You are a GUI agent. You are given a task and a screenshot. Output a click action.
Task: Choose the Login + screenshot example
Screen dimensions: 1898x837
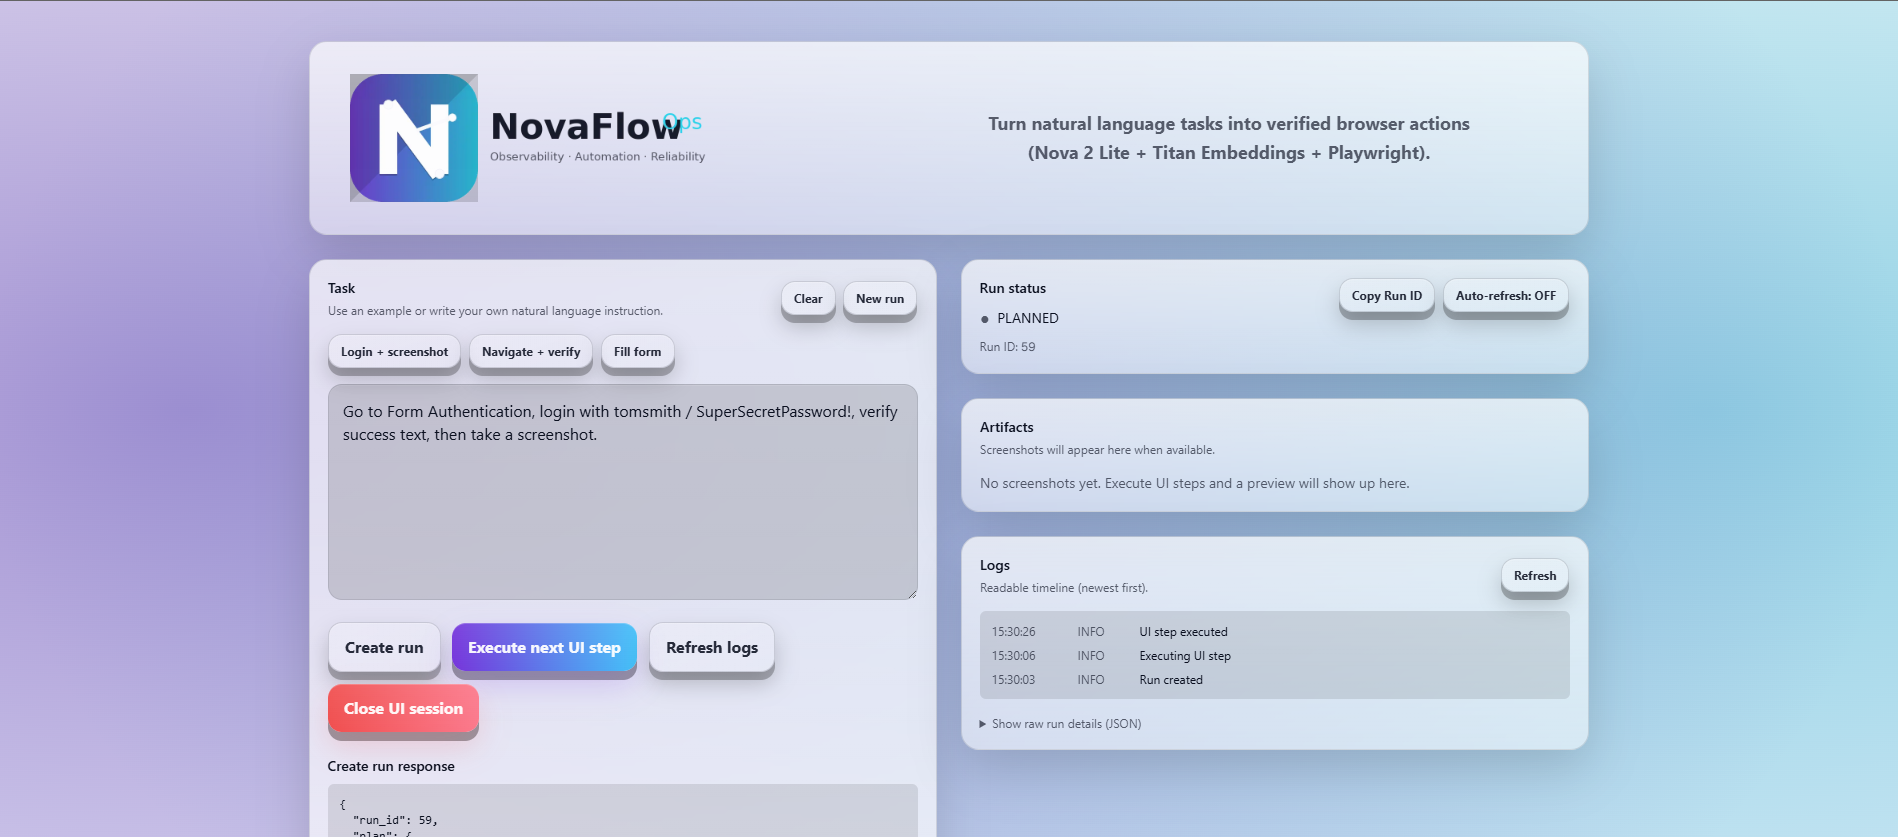click(x=394, y=352)
